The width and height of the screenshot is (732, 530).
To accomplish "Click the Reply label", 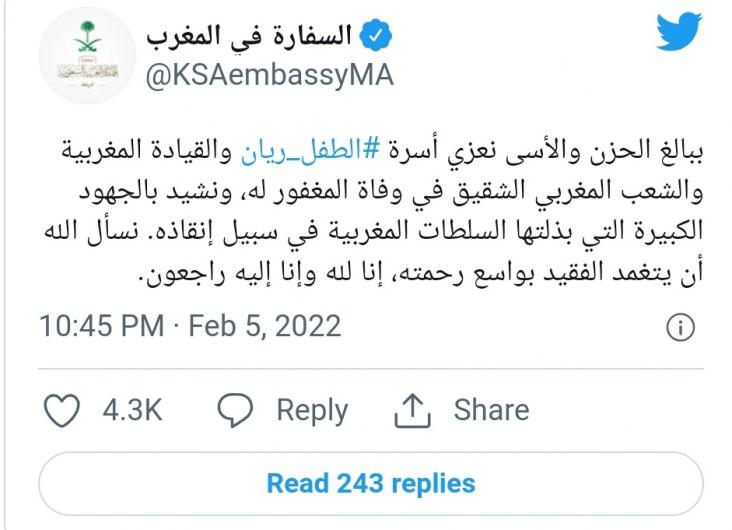I will [312, 411].
